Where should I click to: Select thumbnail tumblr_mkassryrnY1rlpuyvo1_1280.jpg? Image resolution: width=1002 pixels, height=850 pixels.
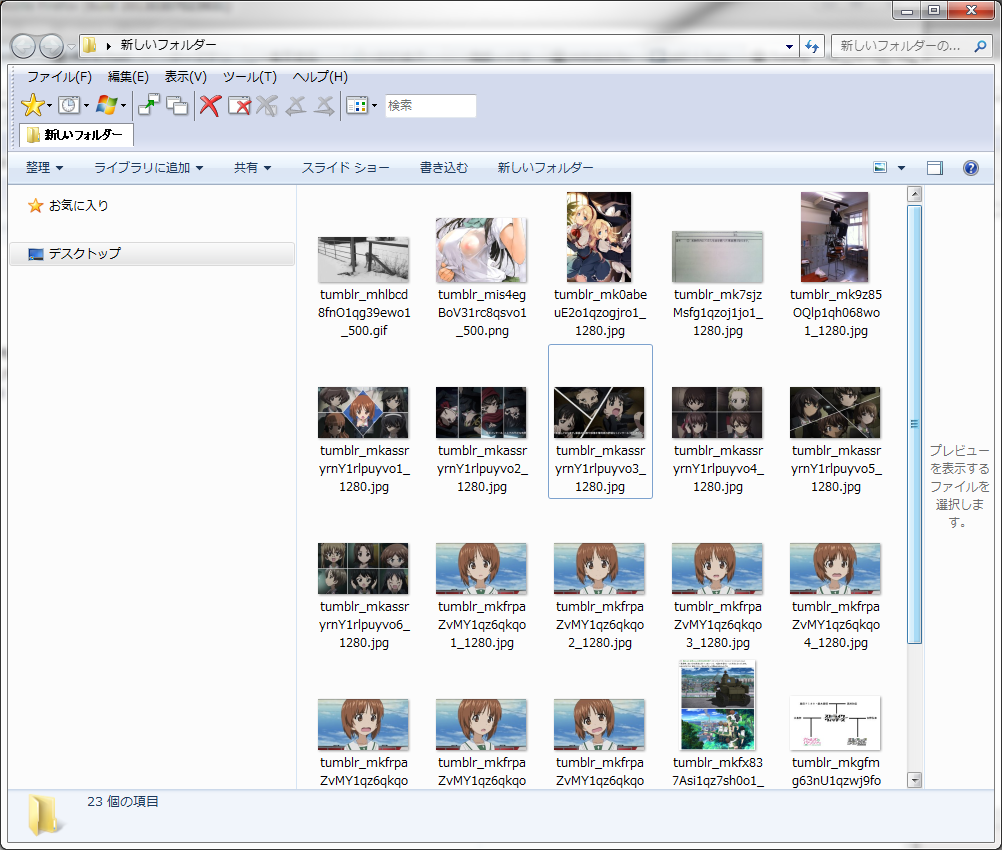[363, 412]
